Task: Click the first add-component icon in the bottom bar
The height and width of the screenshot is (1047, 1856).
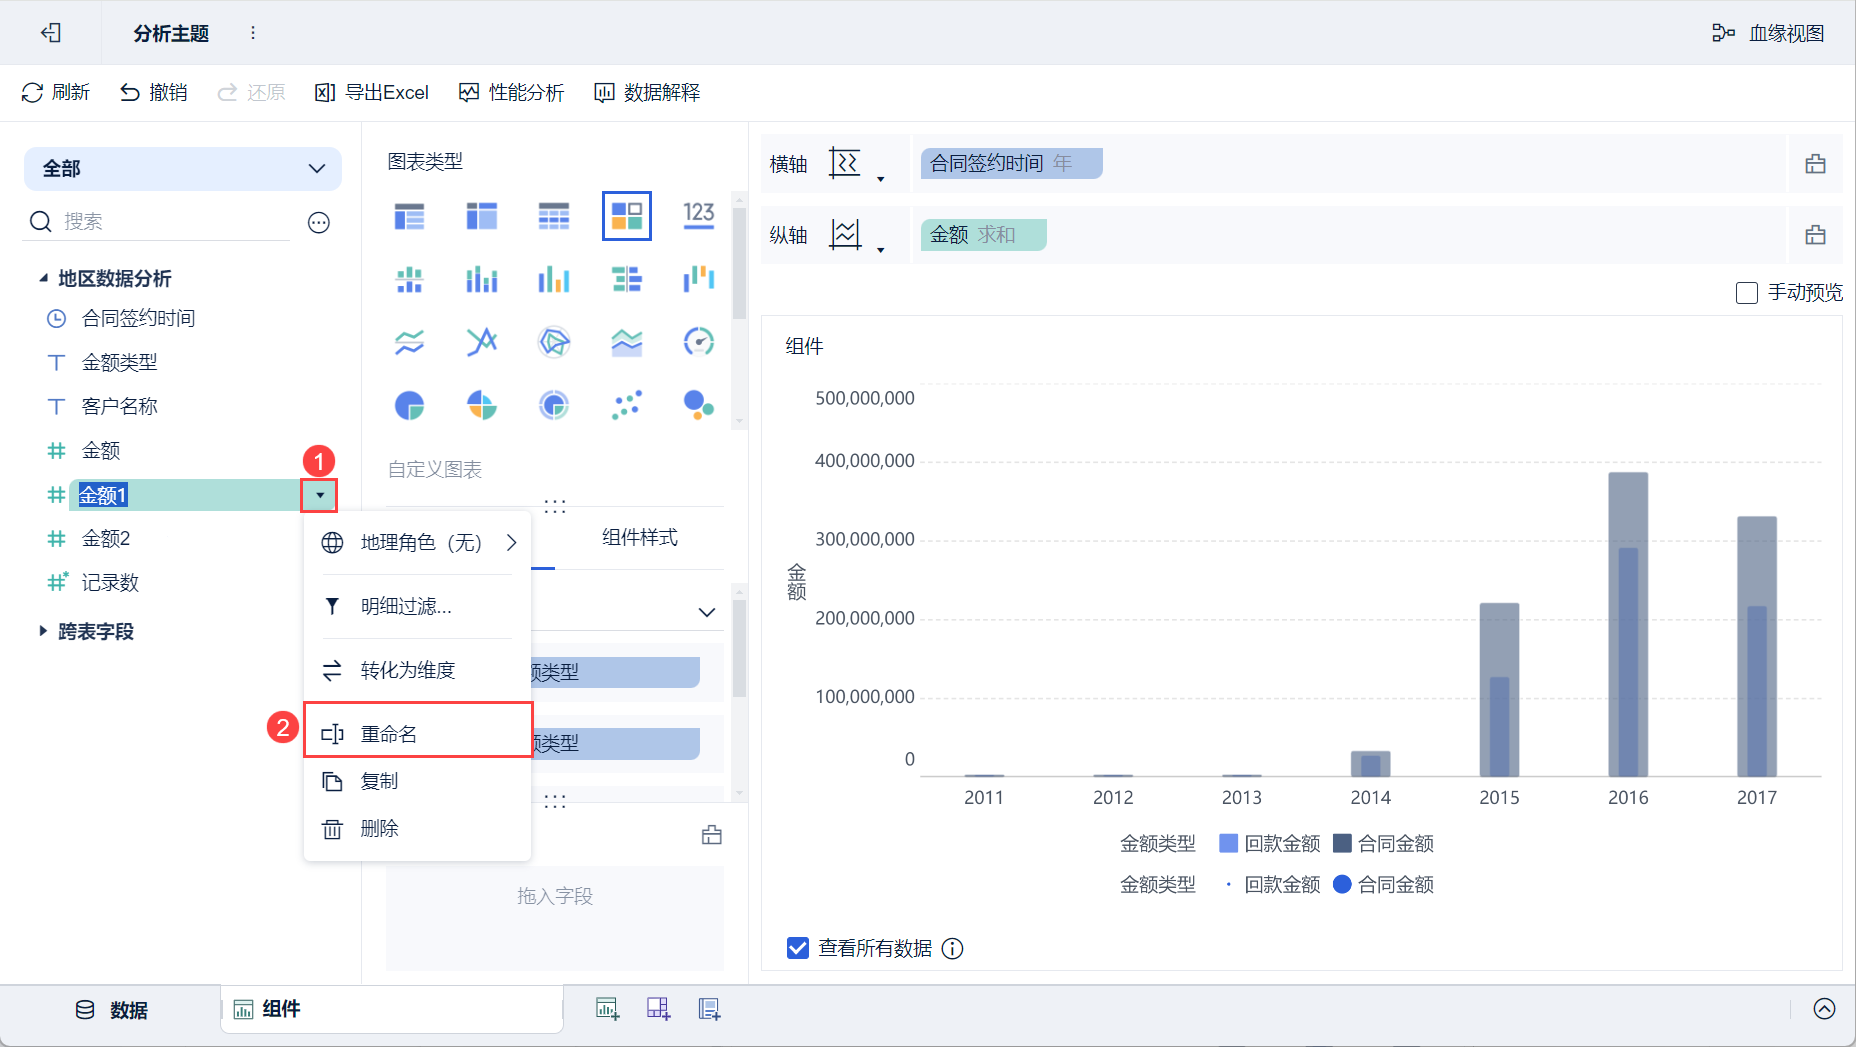Action: tap(607, 1009)
